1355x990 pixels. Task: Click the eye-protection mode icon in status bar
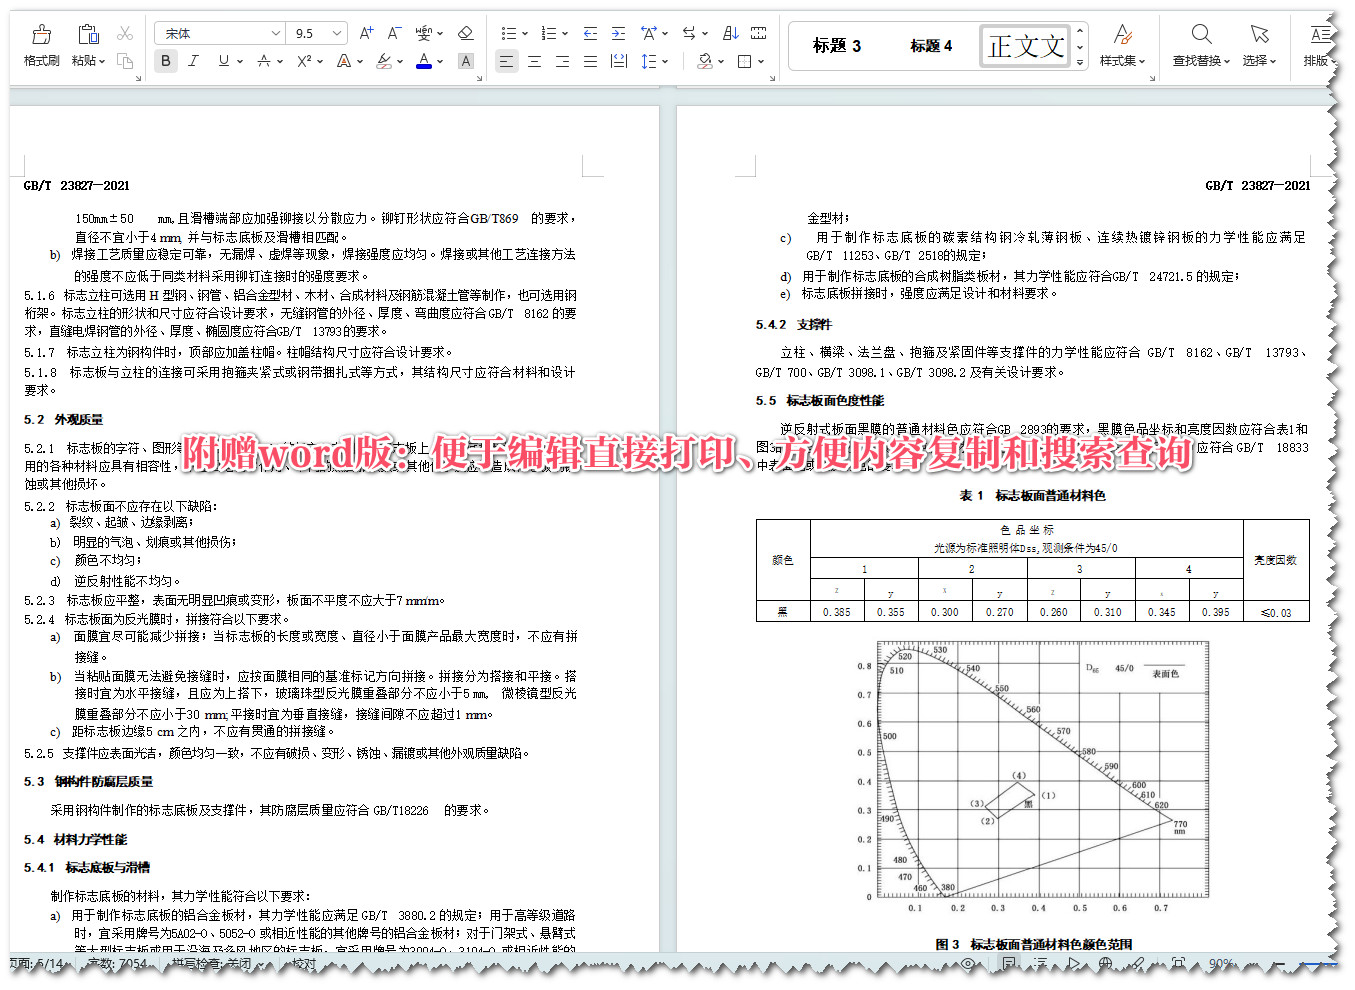(967, 963)
